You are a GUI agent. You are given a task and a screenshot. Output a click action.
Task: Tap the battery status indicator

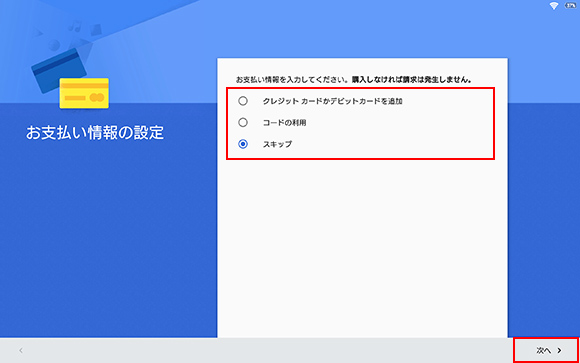570,6
